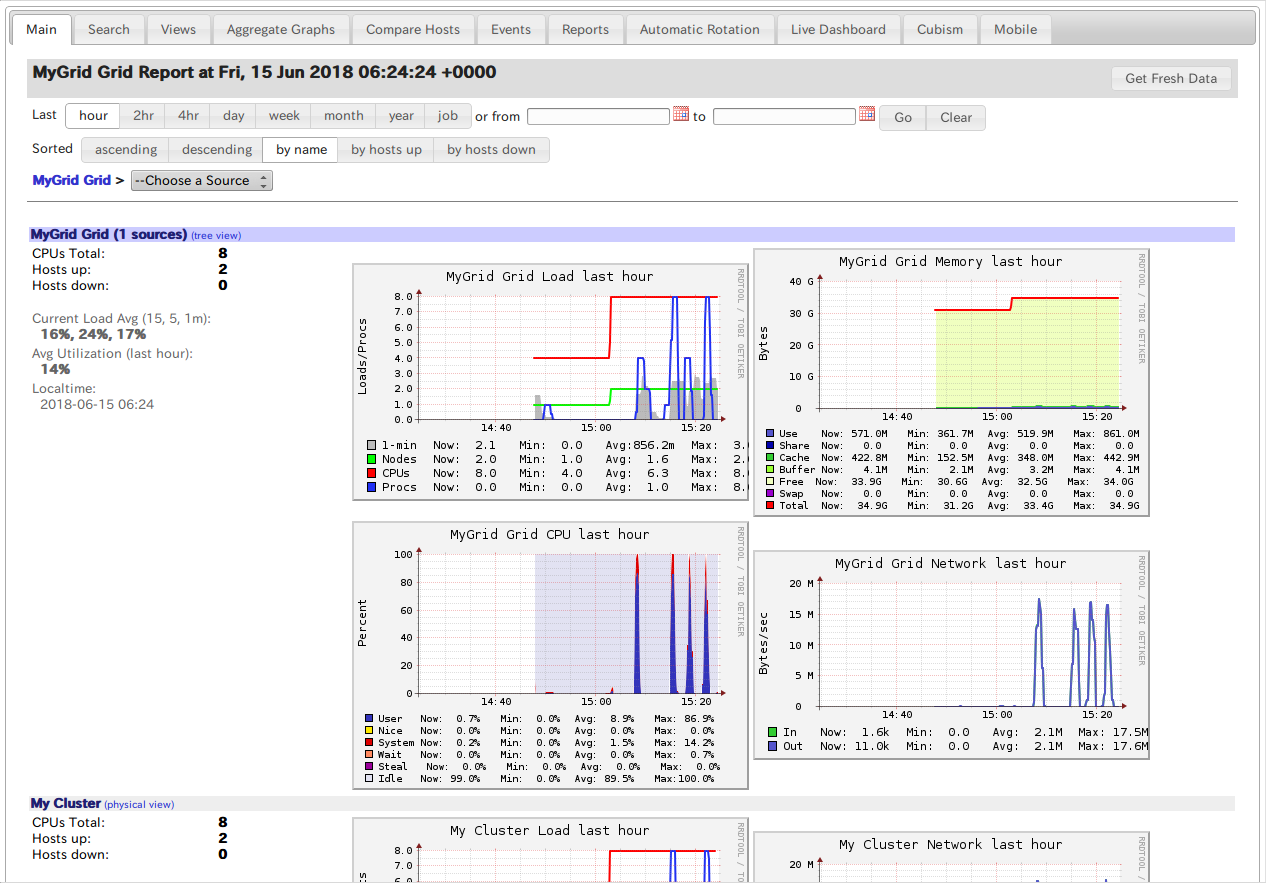1266x883 pixels.
Task: Sort hosts ascending
Action: tap(126, 150)
